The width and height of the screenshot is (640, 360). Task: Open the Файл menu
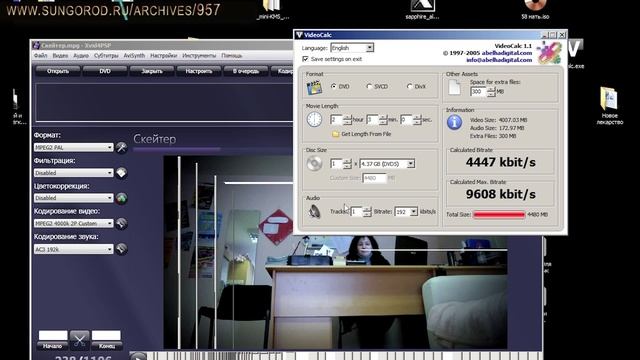[x=40, y=56]
